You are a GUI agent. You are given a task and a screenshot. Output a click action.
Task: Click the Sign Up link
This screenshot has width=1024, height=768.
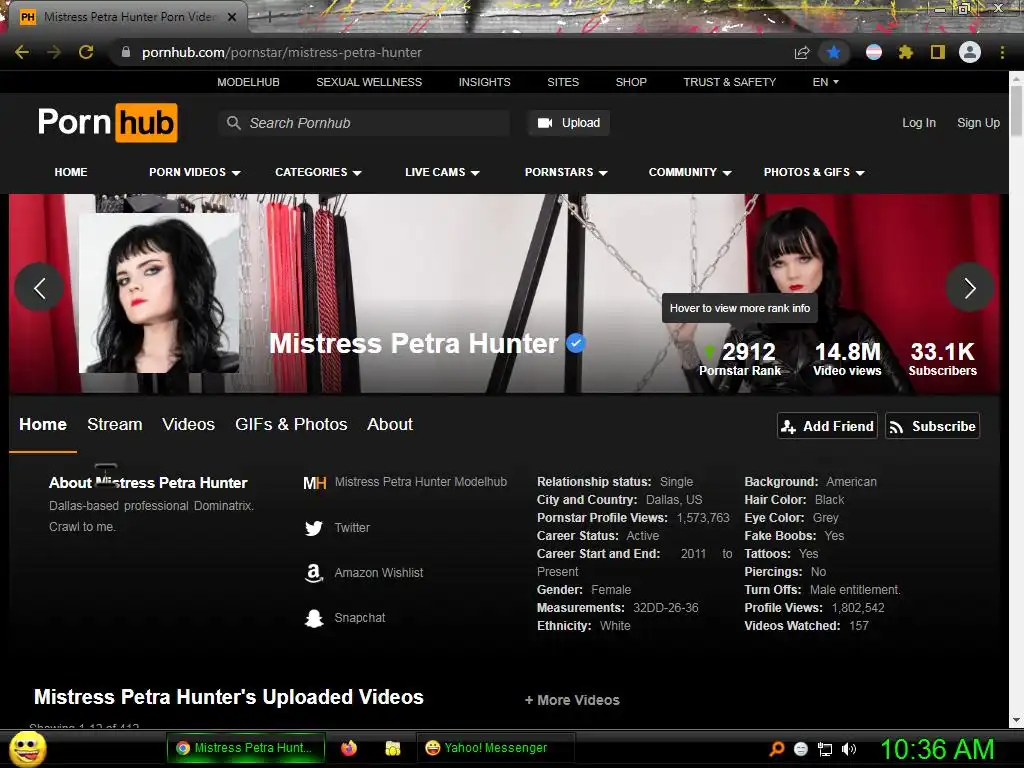(978, 123)
